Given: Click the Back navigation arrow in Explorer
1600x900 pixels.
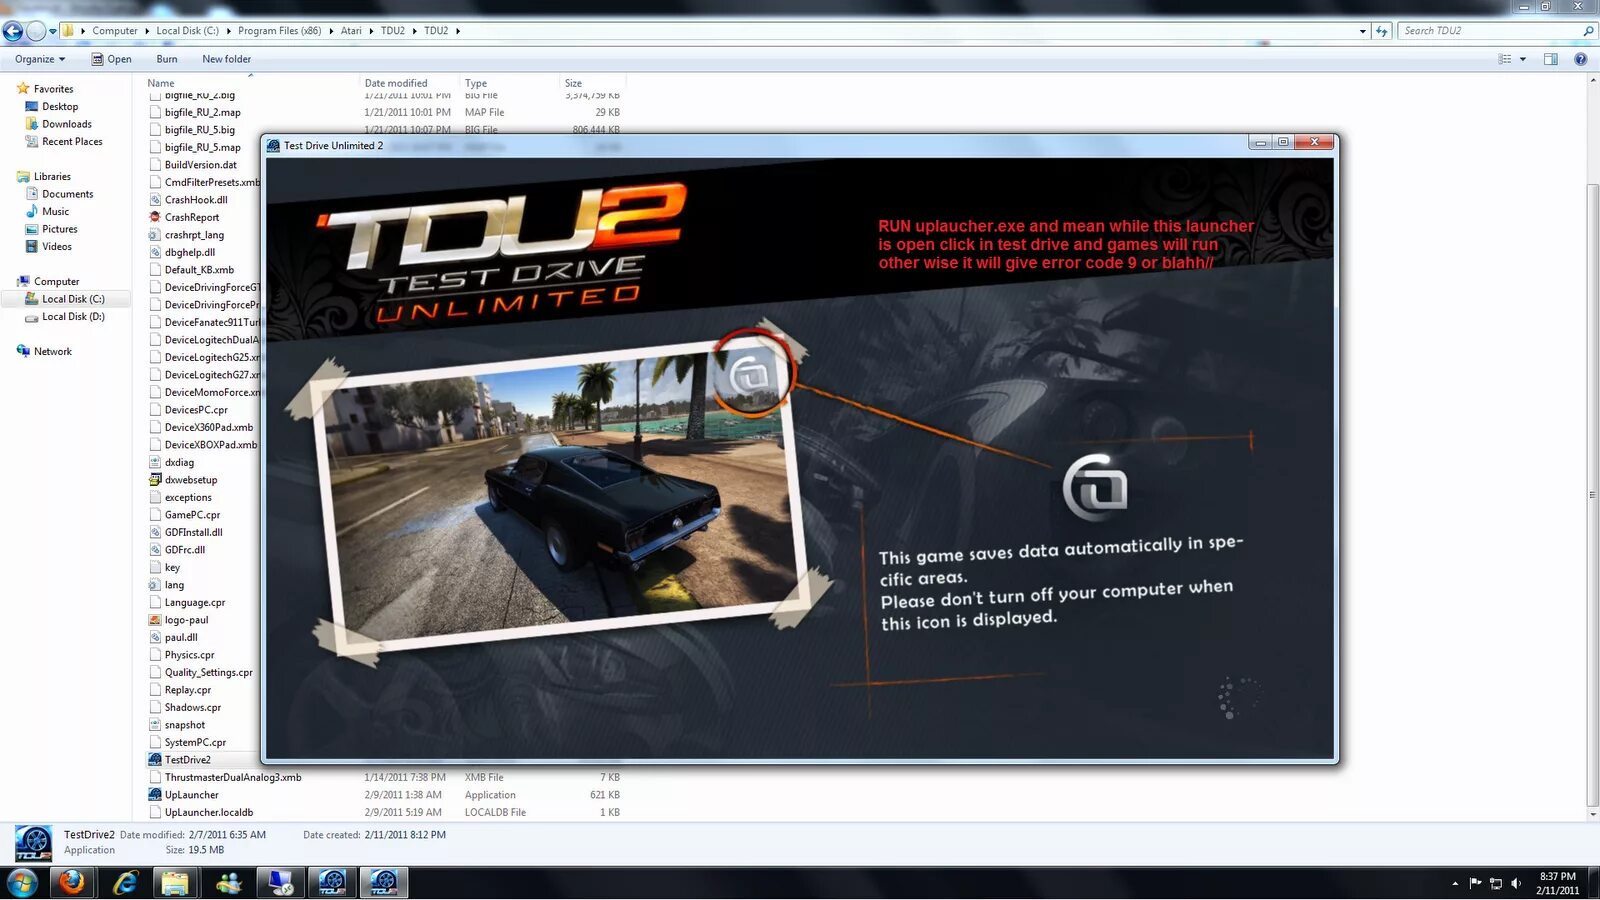Looking at the screenshot, I should pos(13,31).
